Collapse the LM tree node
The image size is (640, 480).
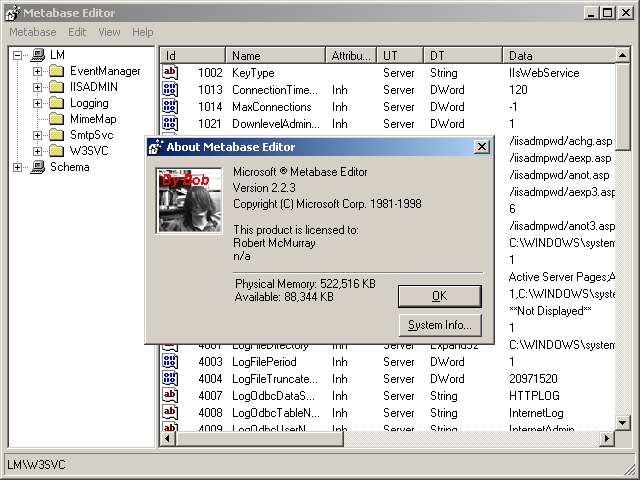17,55
